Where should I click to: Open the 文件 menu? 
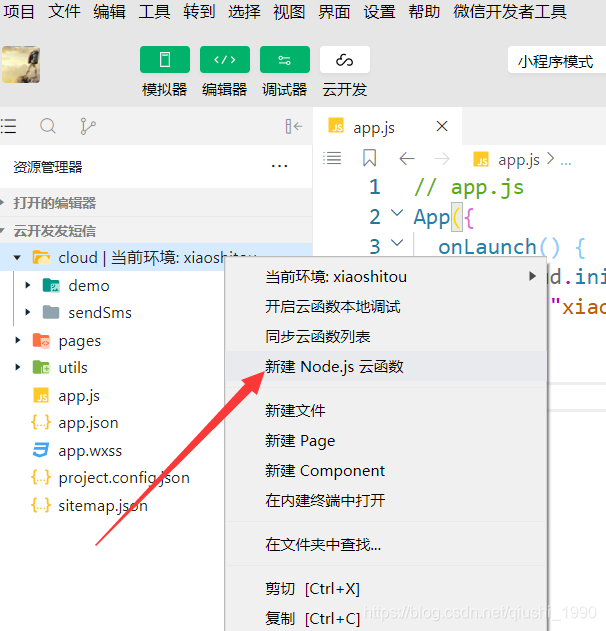pyautogui.click(x=64, y=11)
